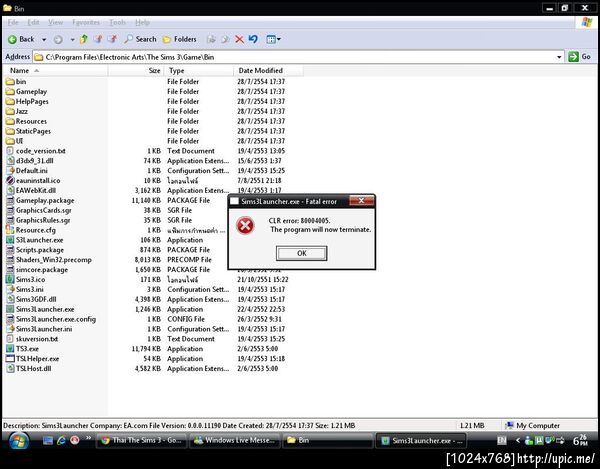Click the Back button in Explorer toolbar
This screenshot has width=600, height=469.
22,39
